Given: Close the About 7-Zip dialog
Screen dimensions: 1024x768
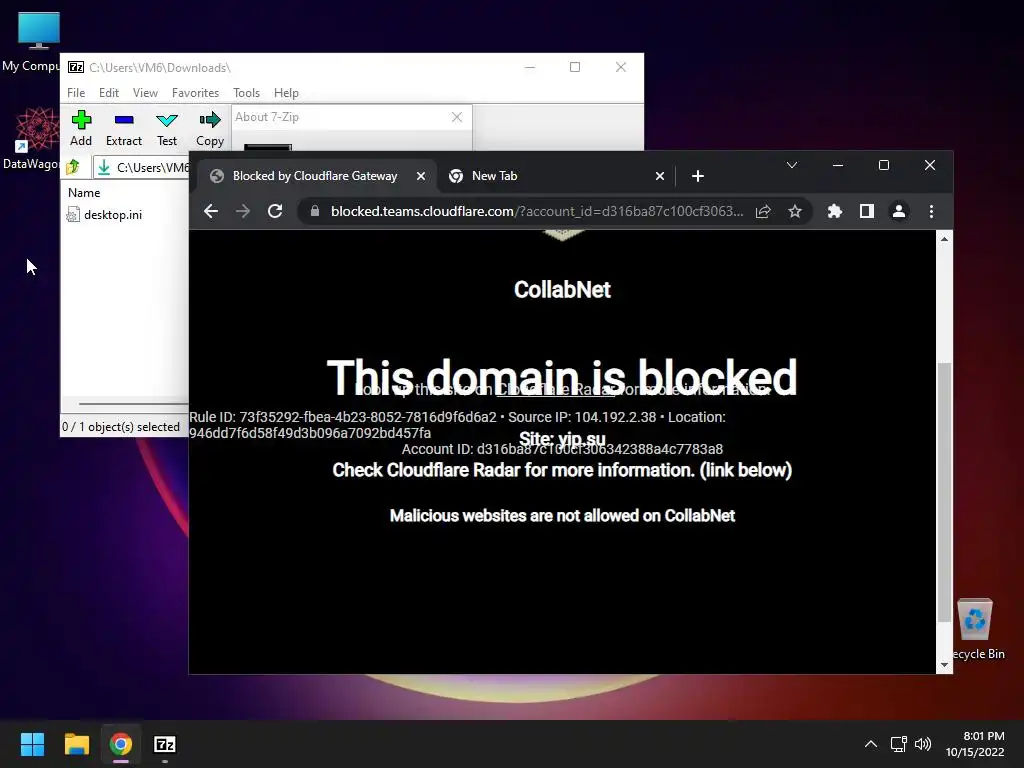Looking at the screenshot, I should pyautogui.click(x=456, y=117).
